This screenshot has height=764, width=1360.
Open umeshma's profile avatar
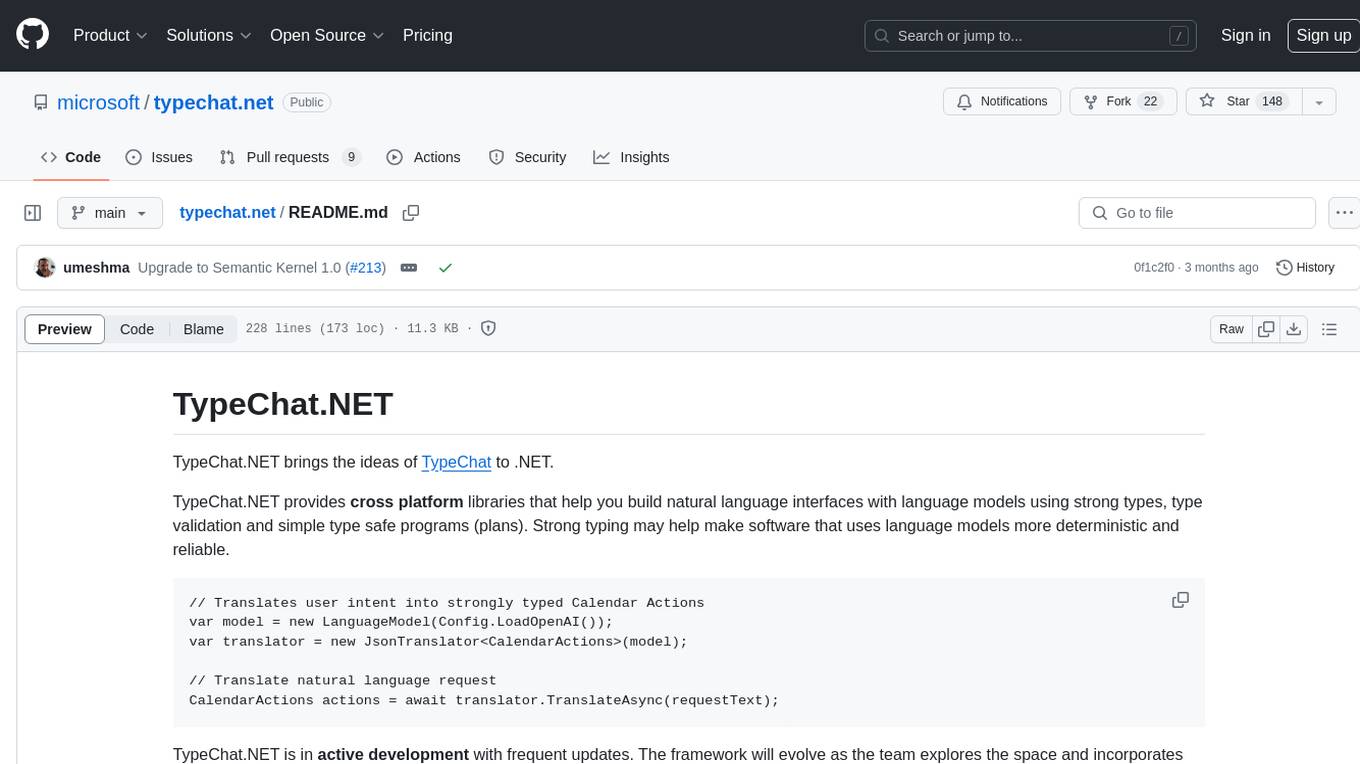[45, 267]
